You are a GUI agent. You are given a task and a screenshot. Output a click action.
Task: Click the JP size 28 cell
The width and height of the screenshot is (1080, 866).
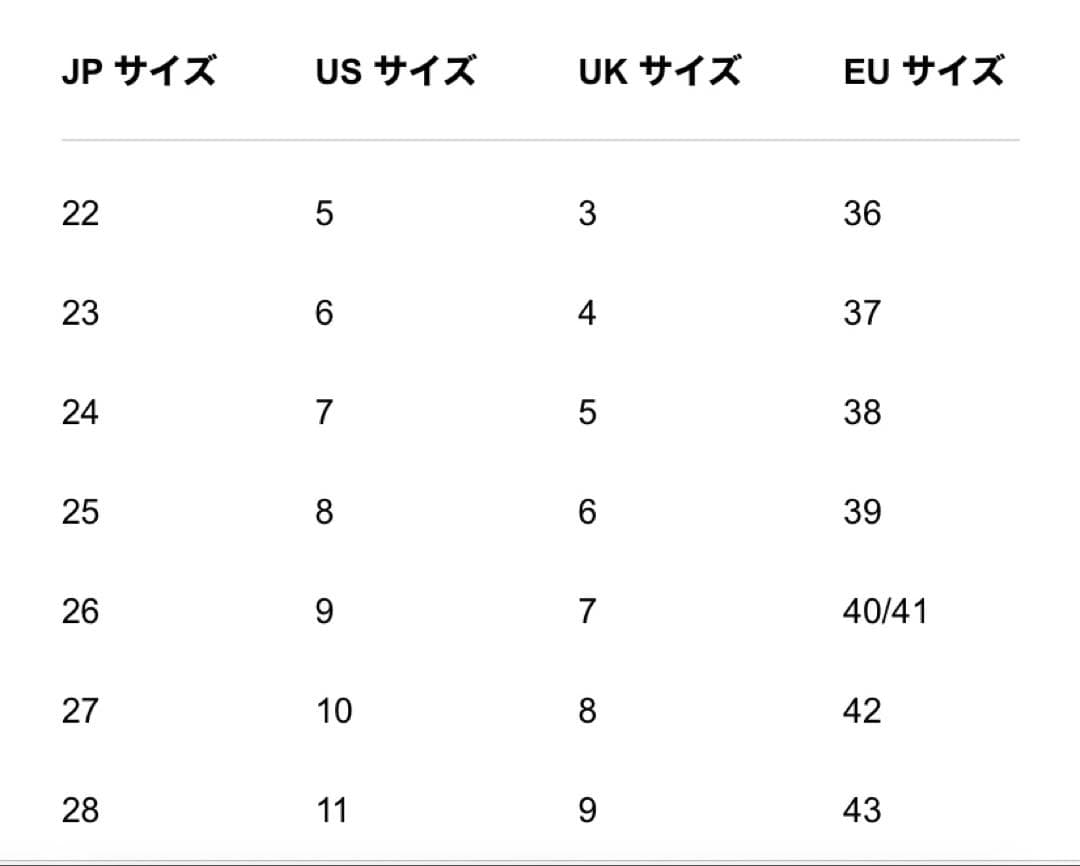pyautogui.click(x=80, y=810)
